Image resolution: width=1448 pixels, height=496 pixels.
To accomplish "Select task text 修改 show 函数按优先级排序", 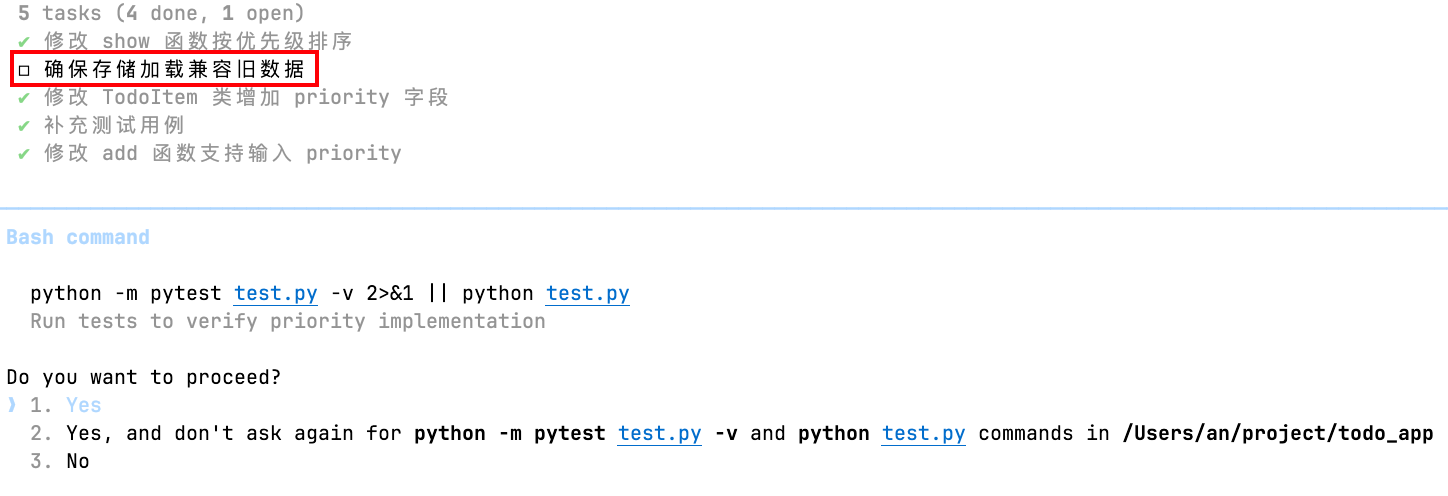I will (x=198, y=42).
